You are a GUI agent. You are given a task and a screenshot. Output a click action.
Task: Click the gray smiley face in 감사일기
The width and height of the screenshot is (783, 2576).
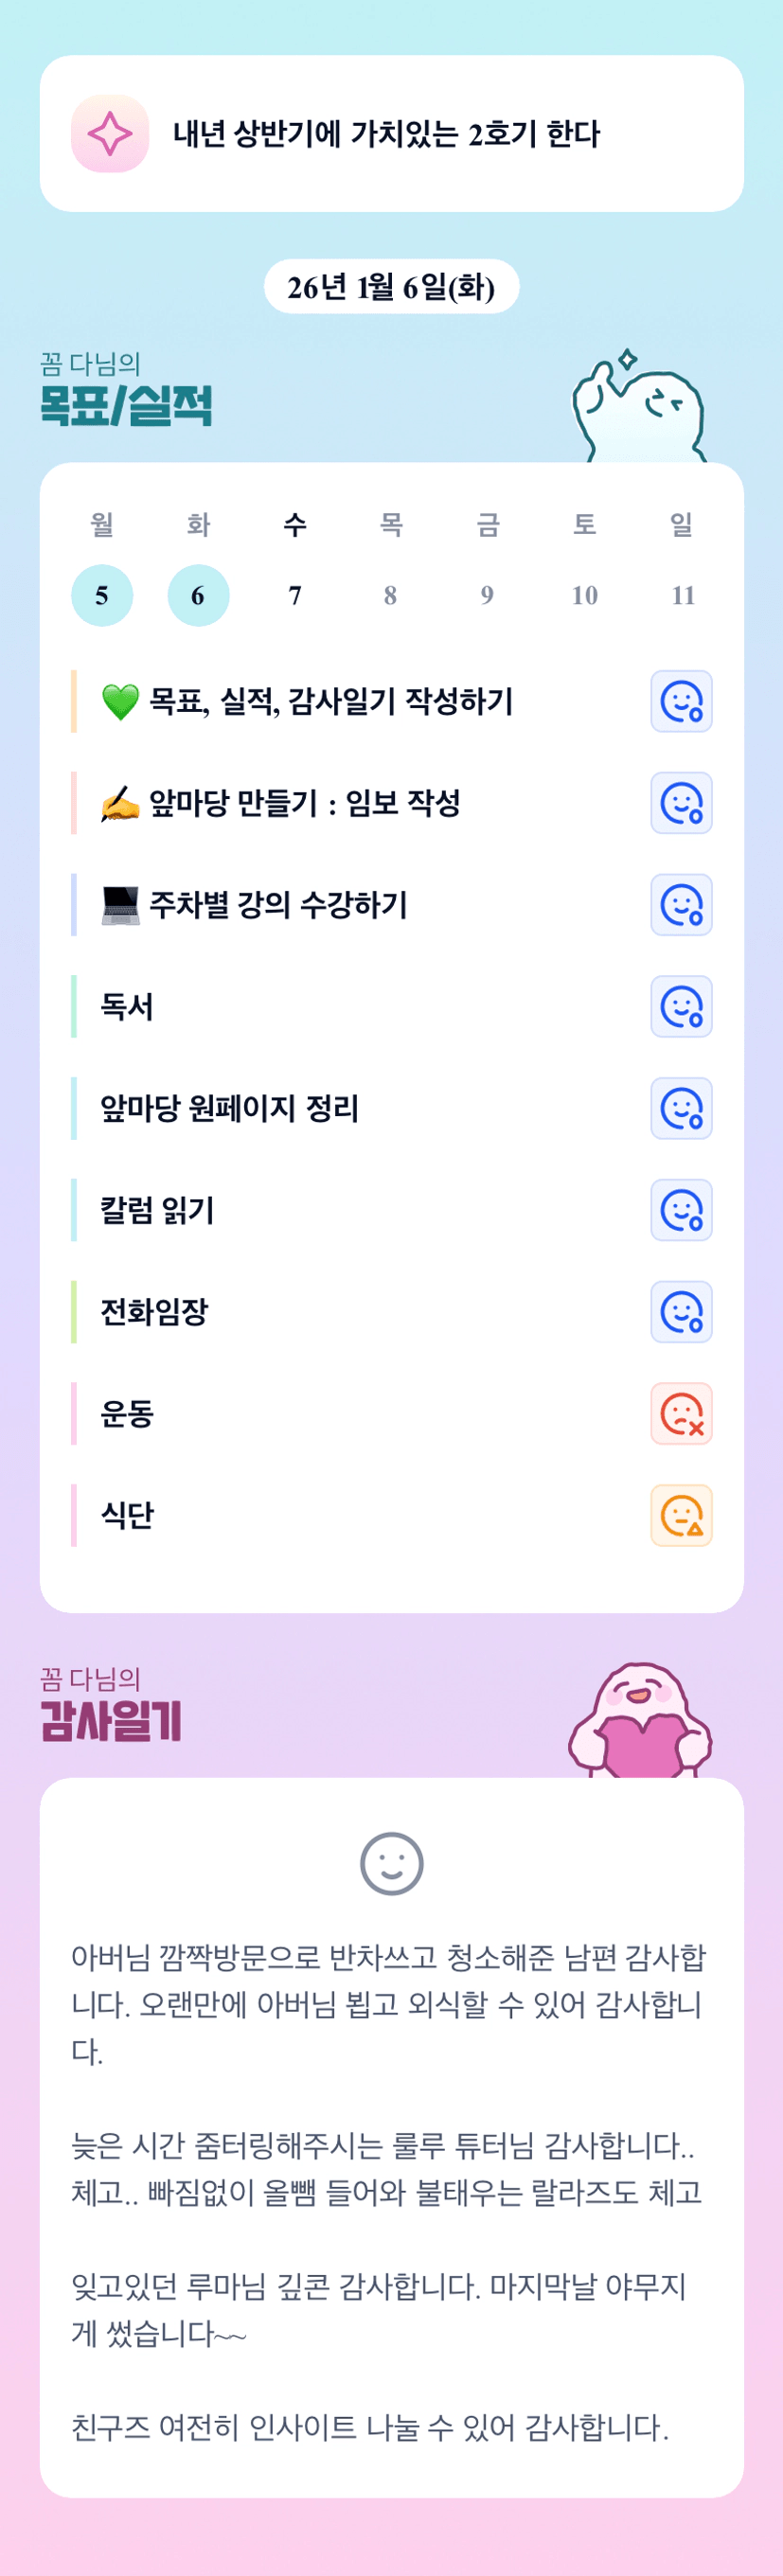coord(391,1863)
